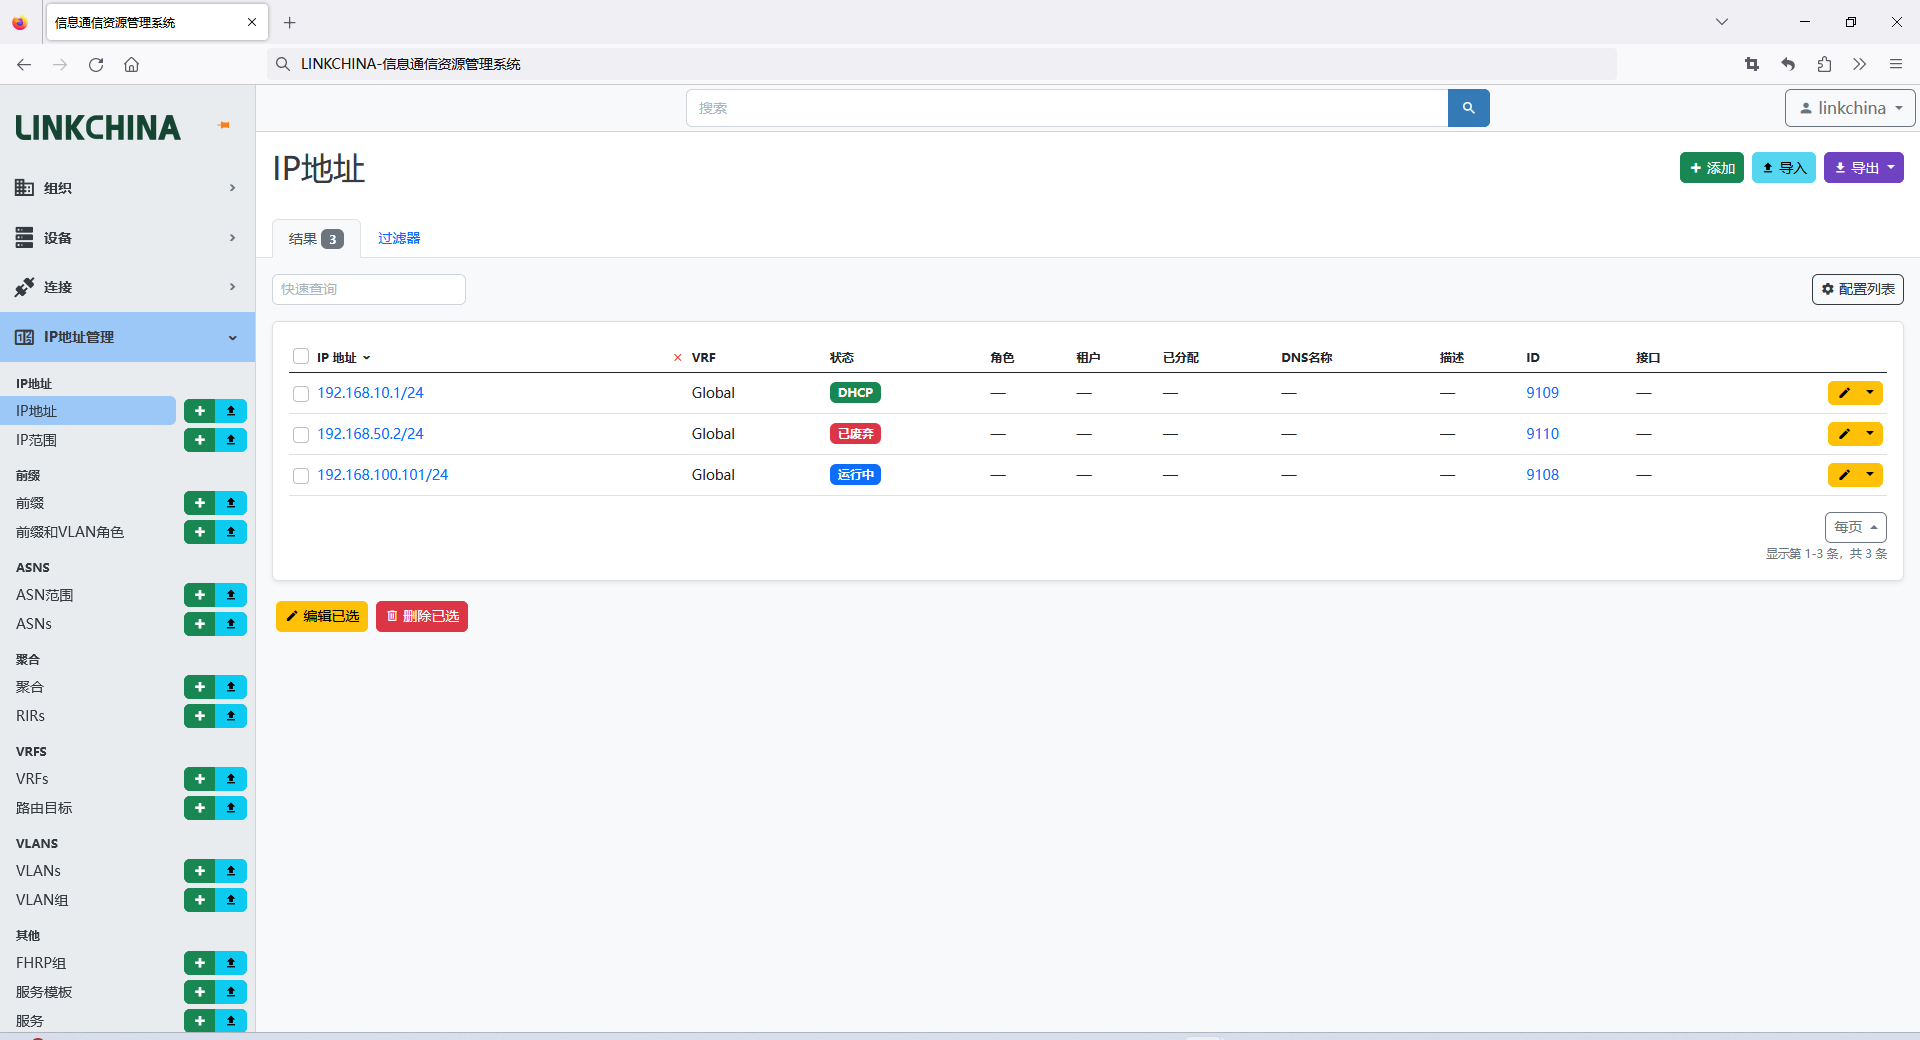Click the DHCP status badge
This screenshot has width=1920, height=1040.
coord(855,393)
